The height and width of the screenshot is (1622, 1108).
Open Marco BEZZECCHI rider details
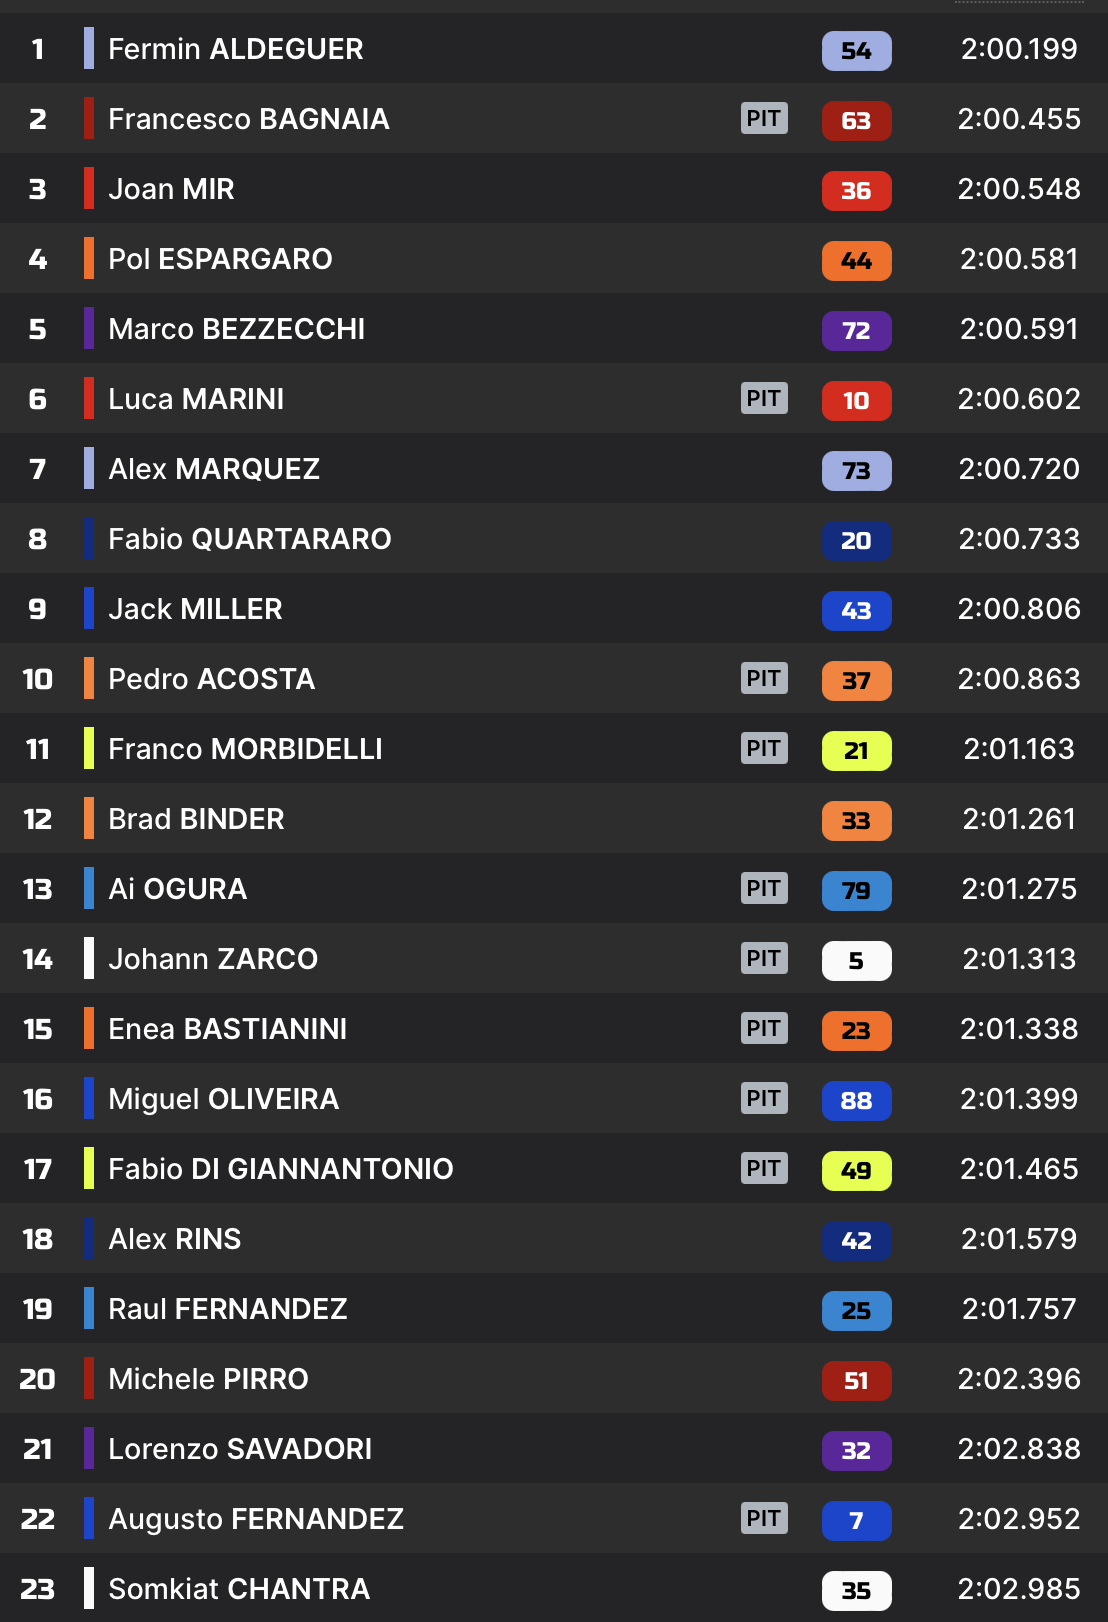pyautogui.click(x=236, y=329)
